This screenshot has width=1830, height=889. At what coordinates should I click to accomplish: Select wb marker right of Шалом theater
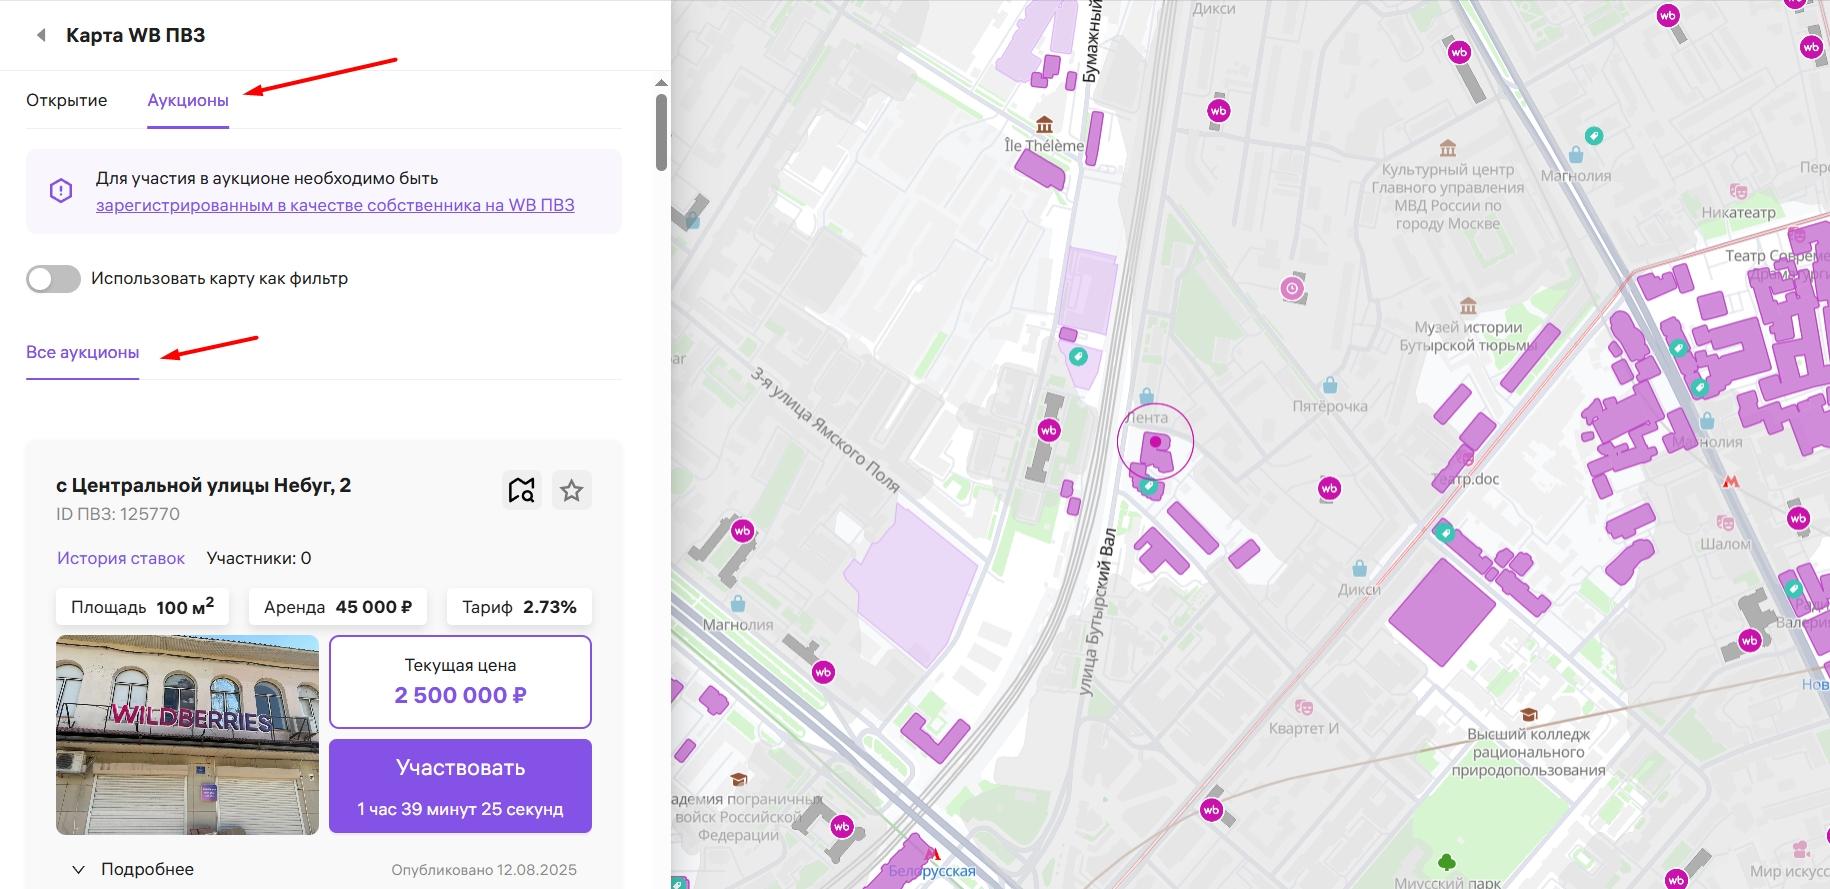coord(1798,518)
